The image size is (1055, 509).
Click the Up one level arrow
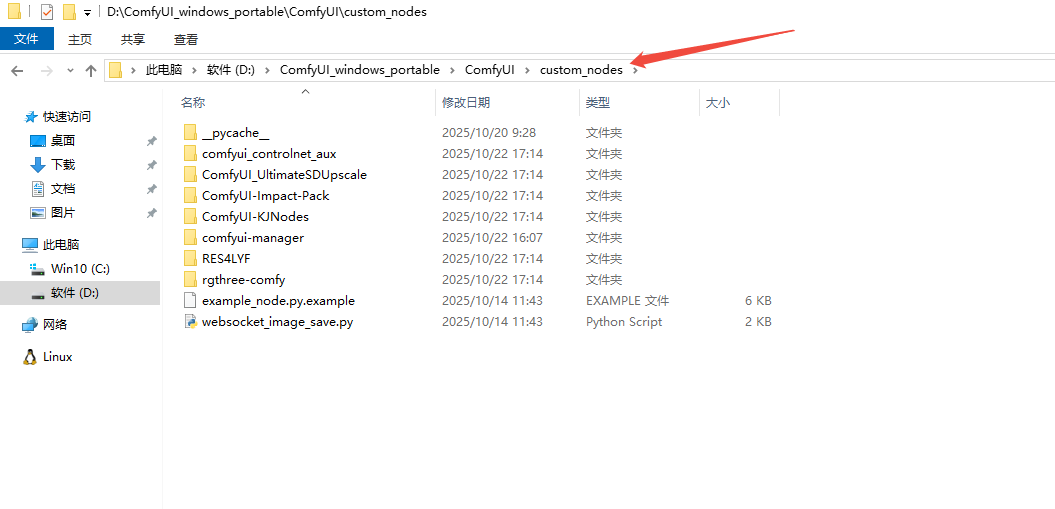91,70
